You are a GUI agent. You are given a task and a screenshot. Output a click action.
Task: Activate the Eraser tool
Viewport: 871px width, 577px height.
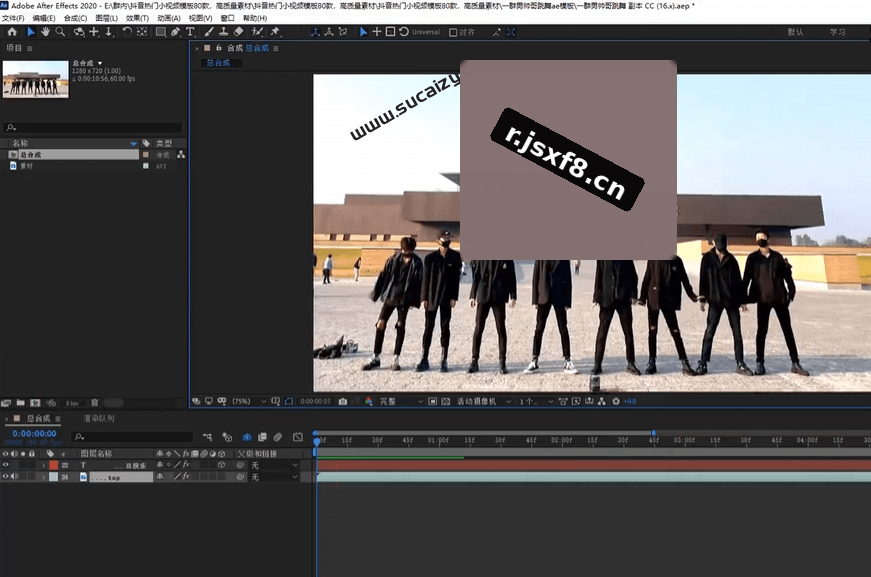(238, 32)
